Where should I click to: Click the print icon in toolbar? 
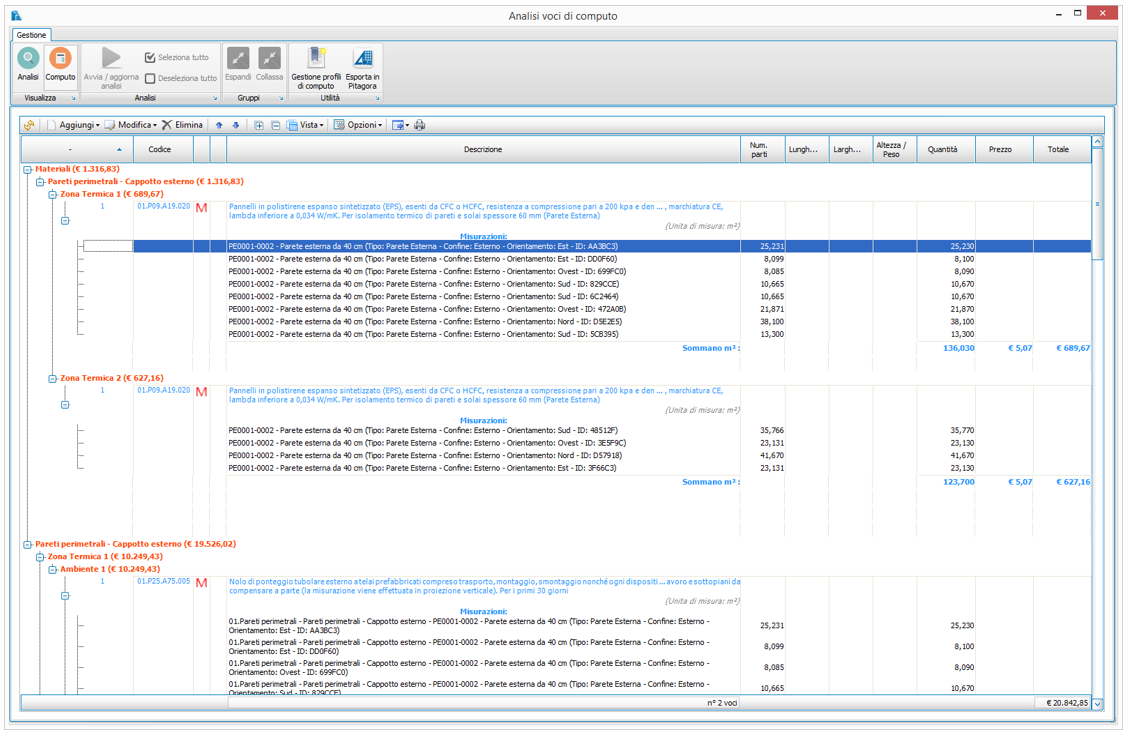point(420,125)
